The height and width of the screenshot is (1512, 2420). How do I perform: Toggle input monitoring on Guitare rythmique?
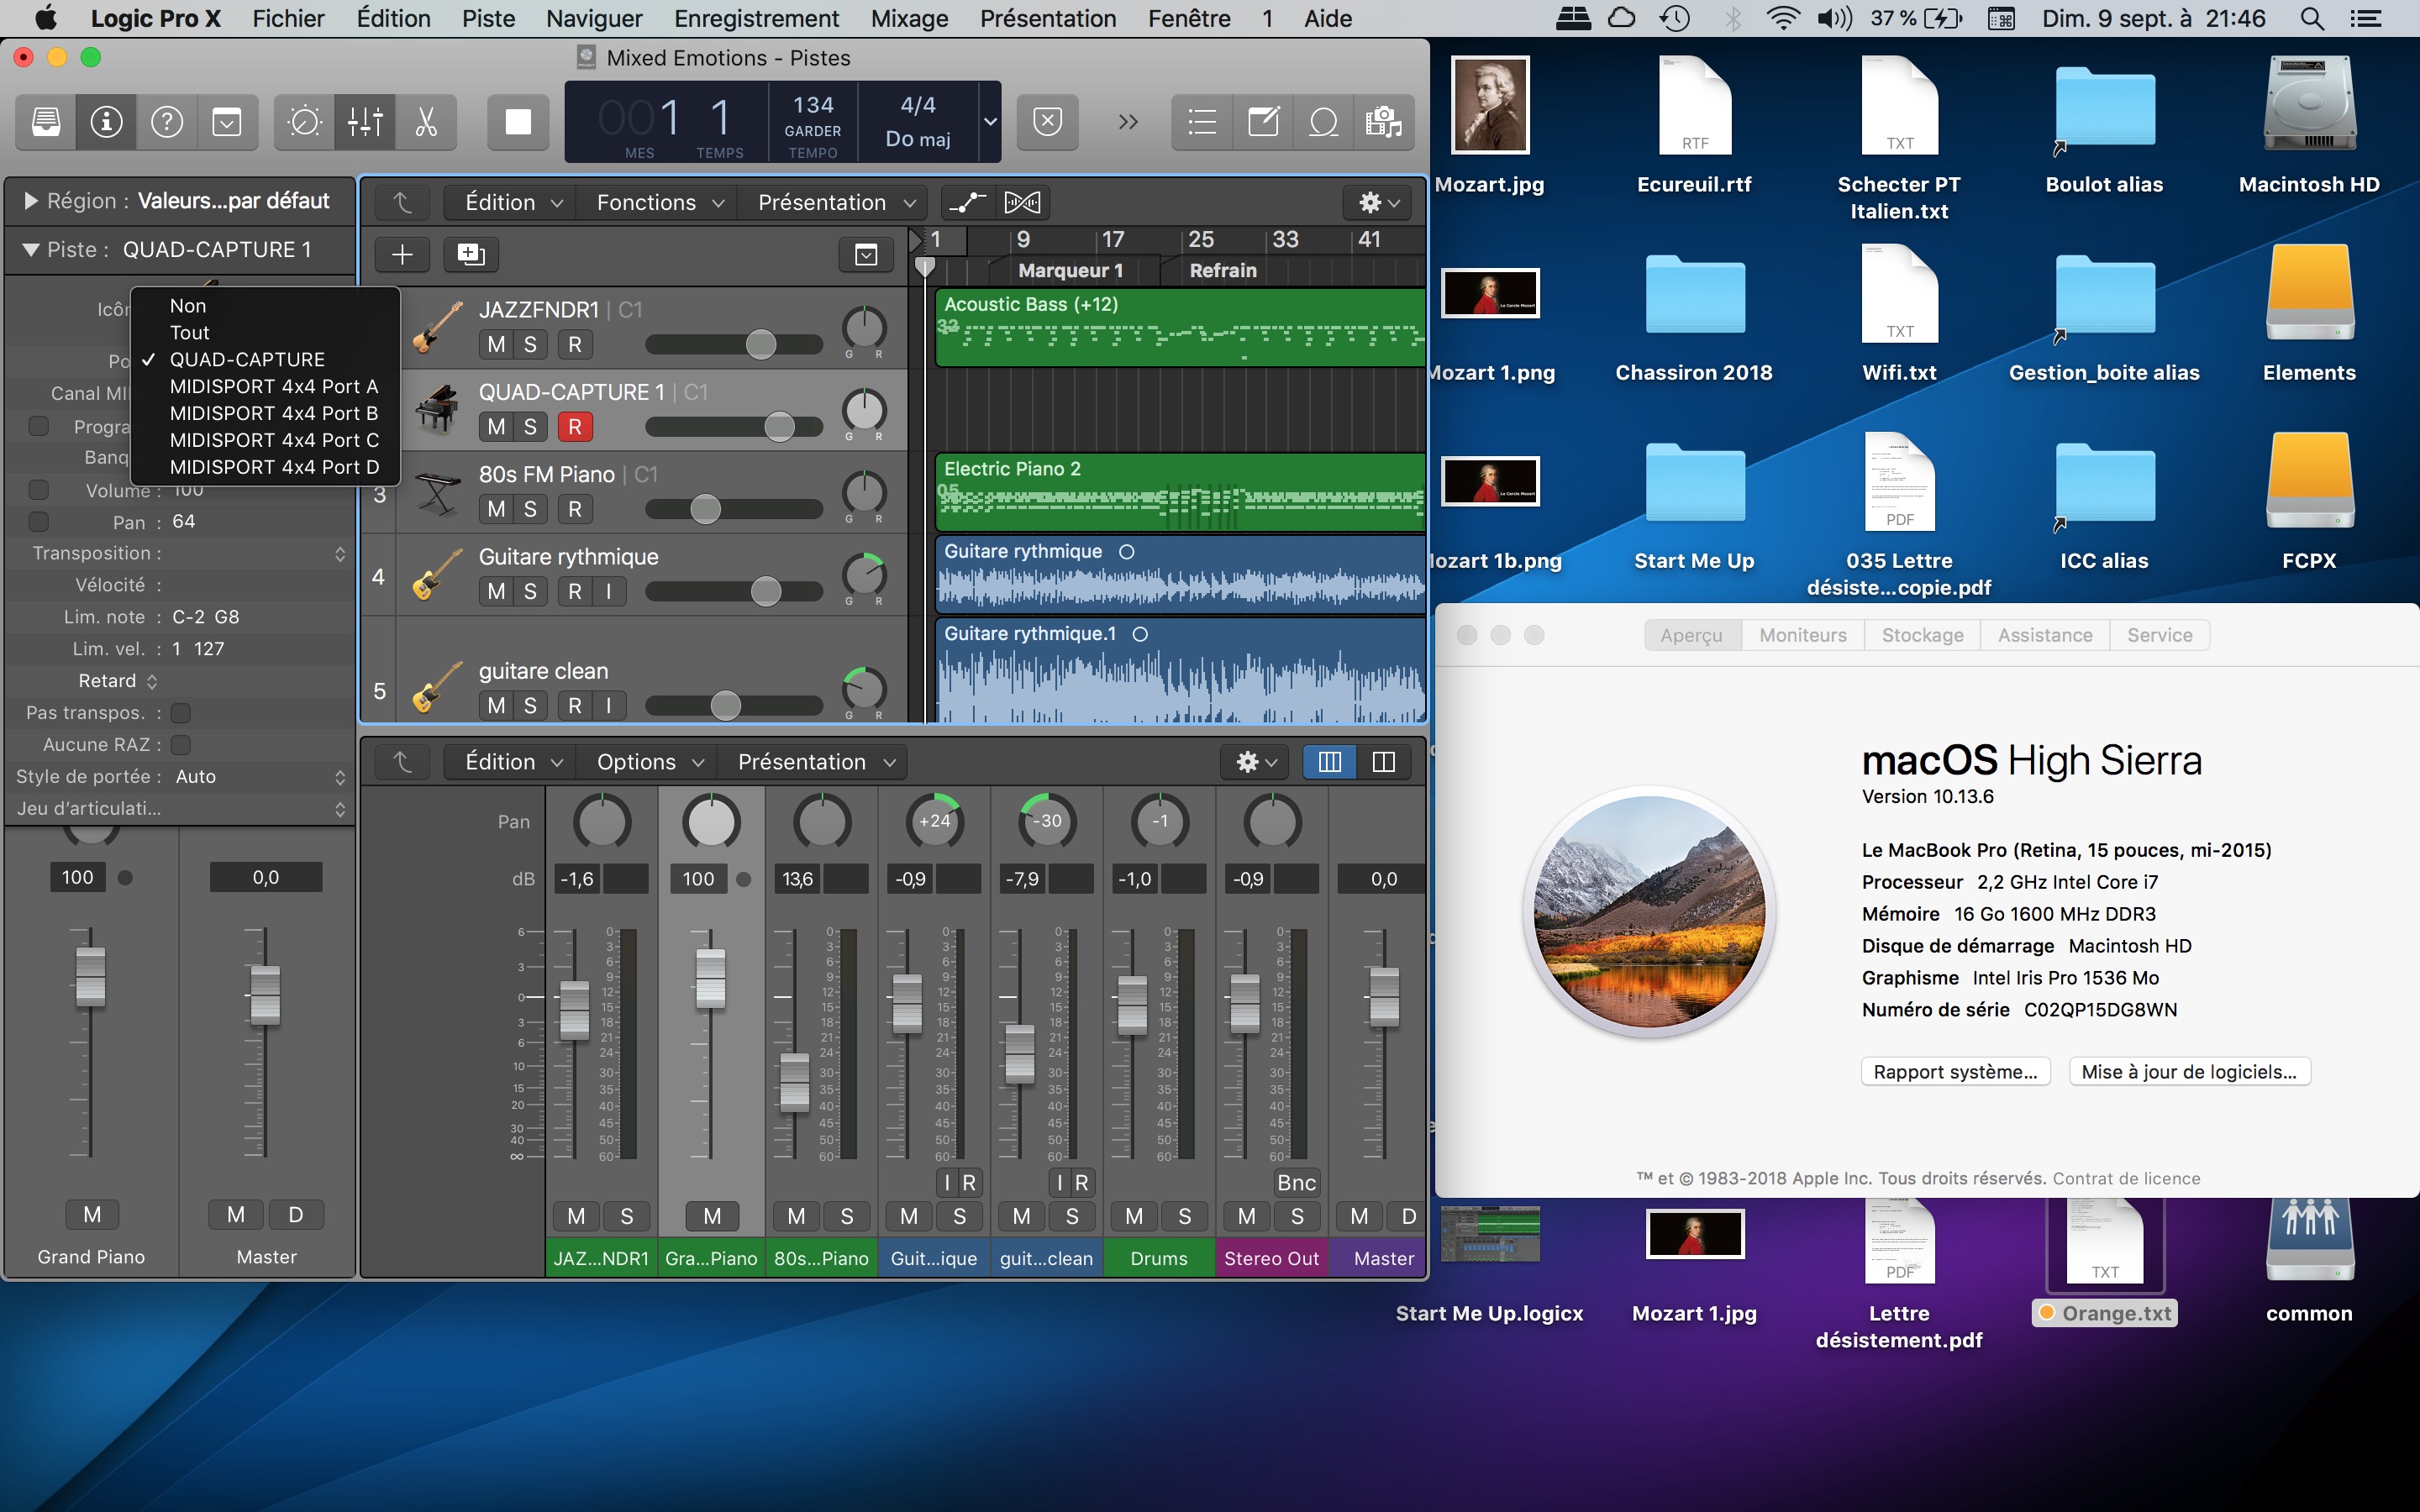click(x=608, y=591)
